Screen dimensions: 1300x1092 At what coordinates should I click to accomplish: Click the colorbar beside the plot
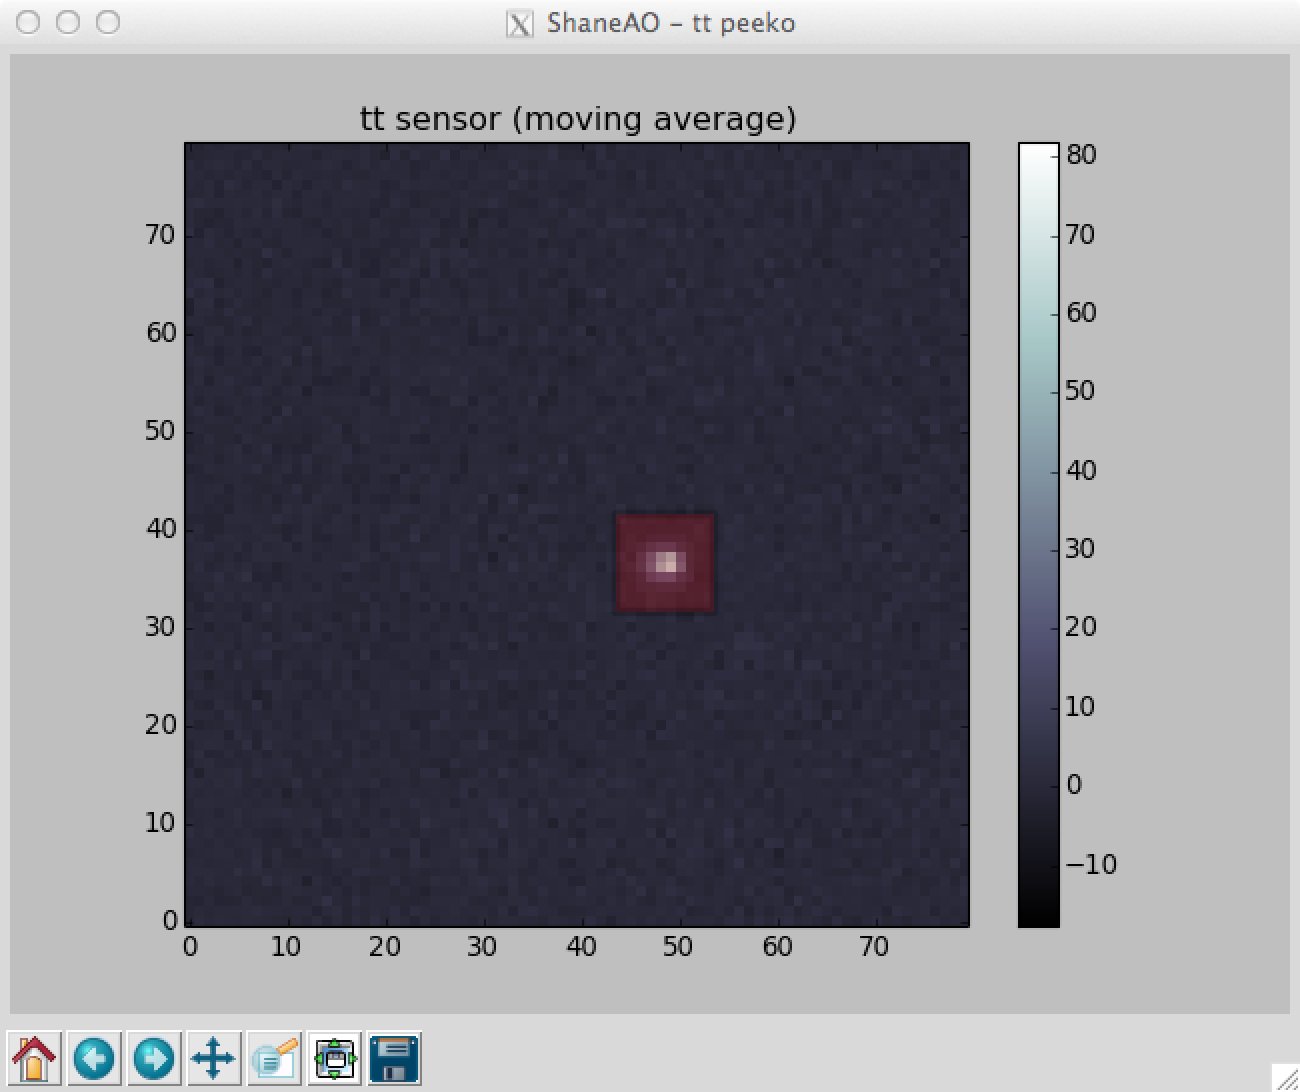point(1038,535)
